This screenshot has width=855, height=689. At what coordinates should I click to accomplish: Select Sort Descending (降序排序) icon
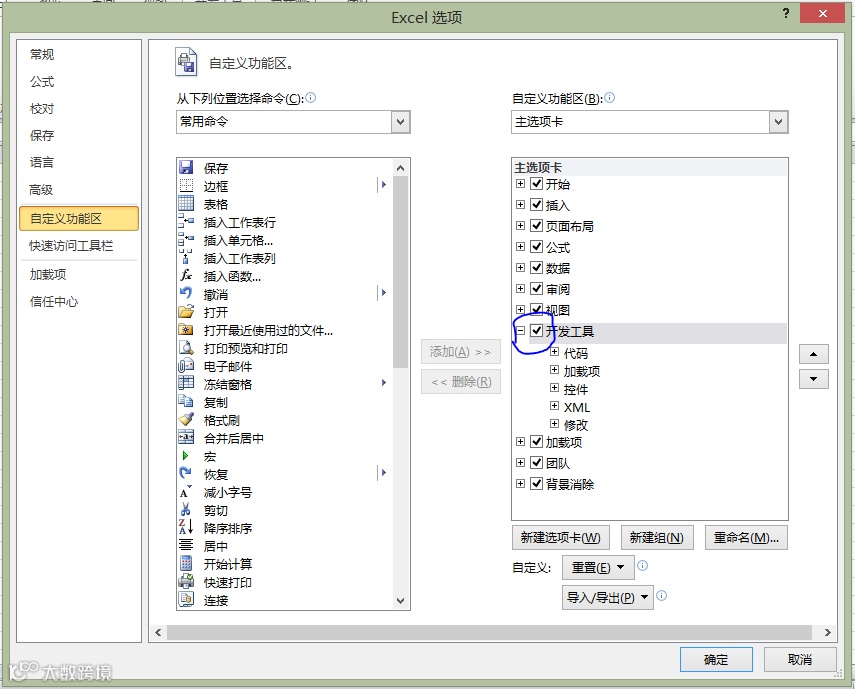186,527
